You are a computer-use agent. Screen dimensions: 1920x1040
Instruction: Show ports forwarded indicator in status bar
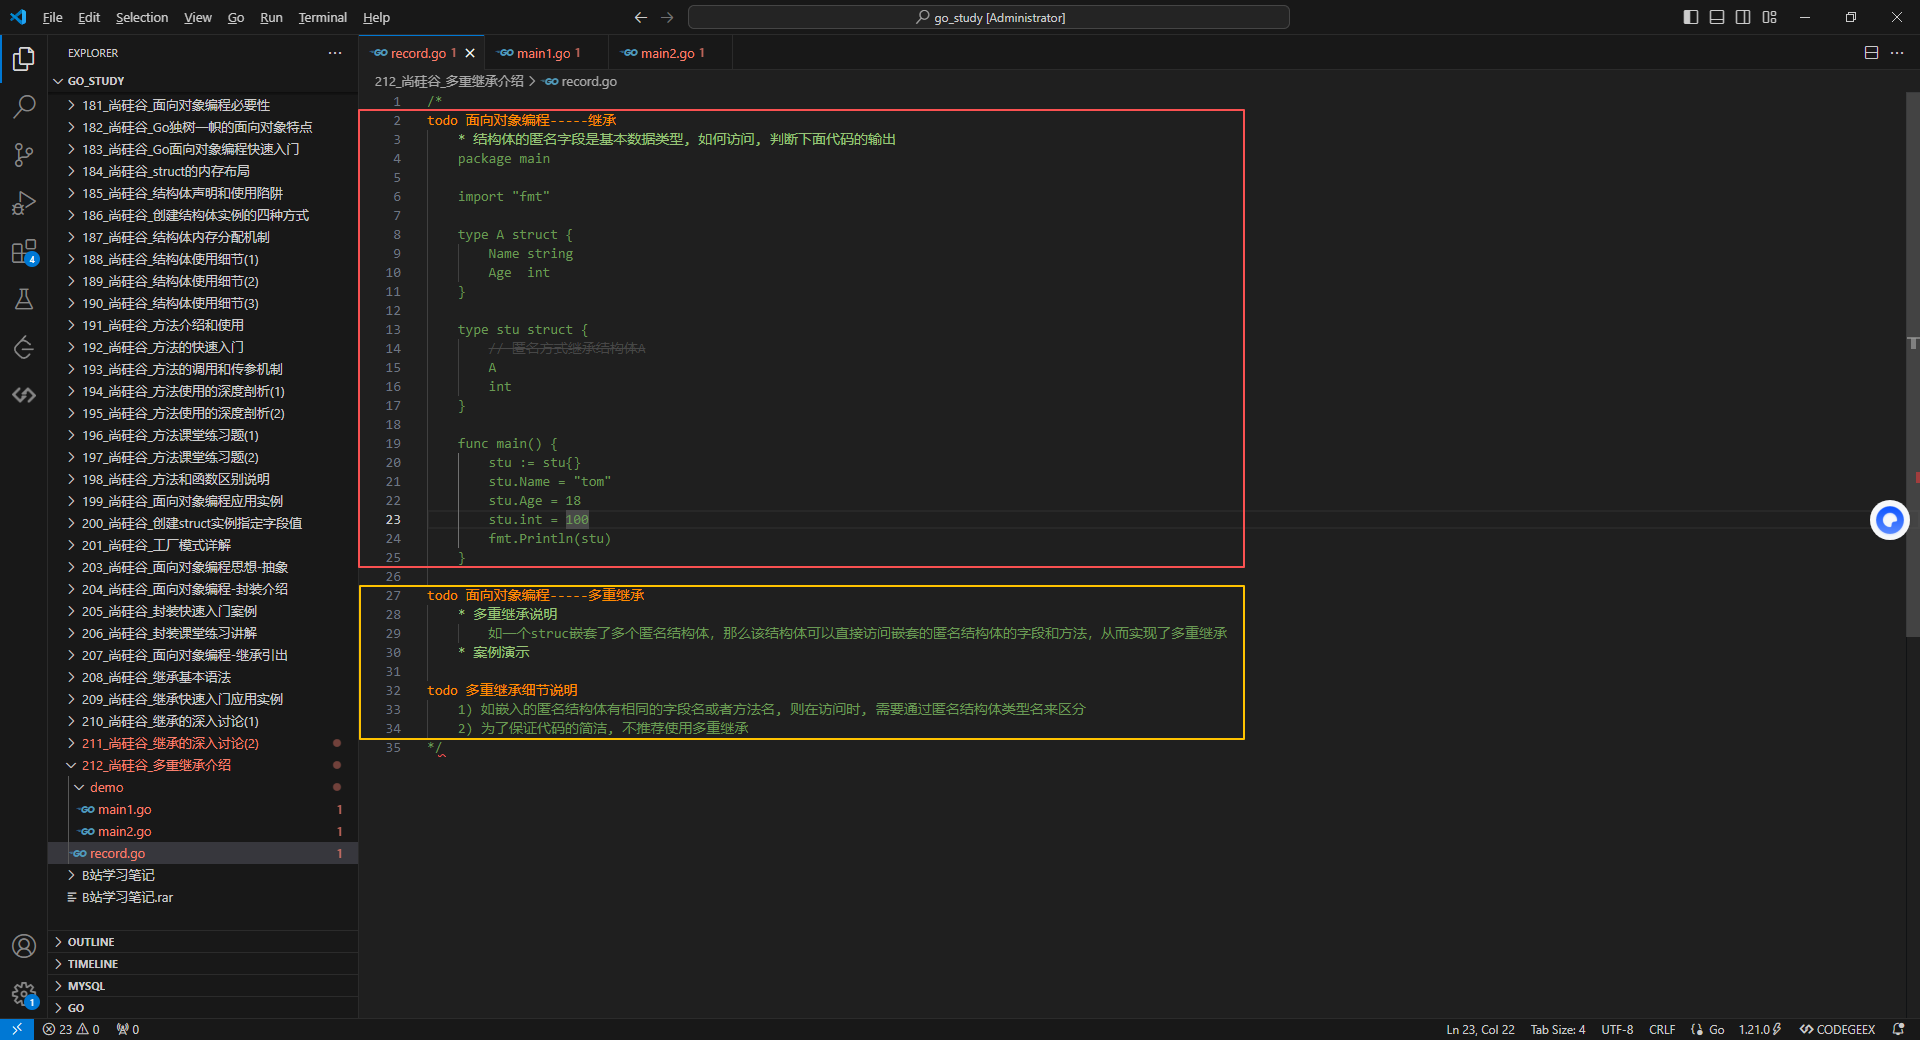pos(127,1029)
